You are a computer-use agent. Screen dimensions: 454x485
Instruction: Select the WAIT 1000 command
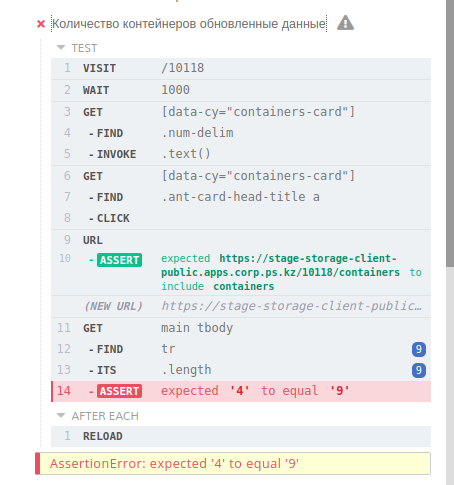[241, 90]
